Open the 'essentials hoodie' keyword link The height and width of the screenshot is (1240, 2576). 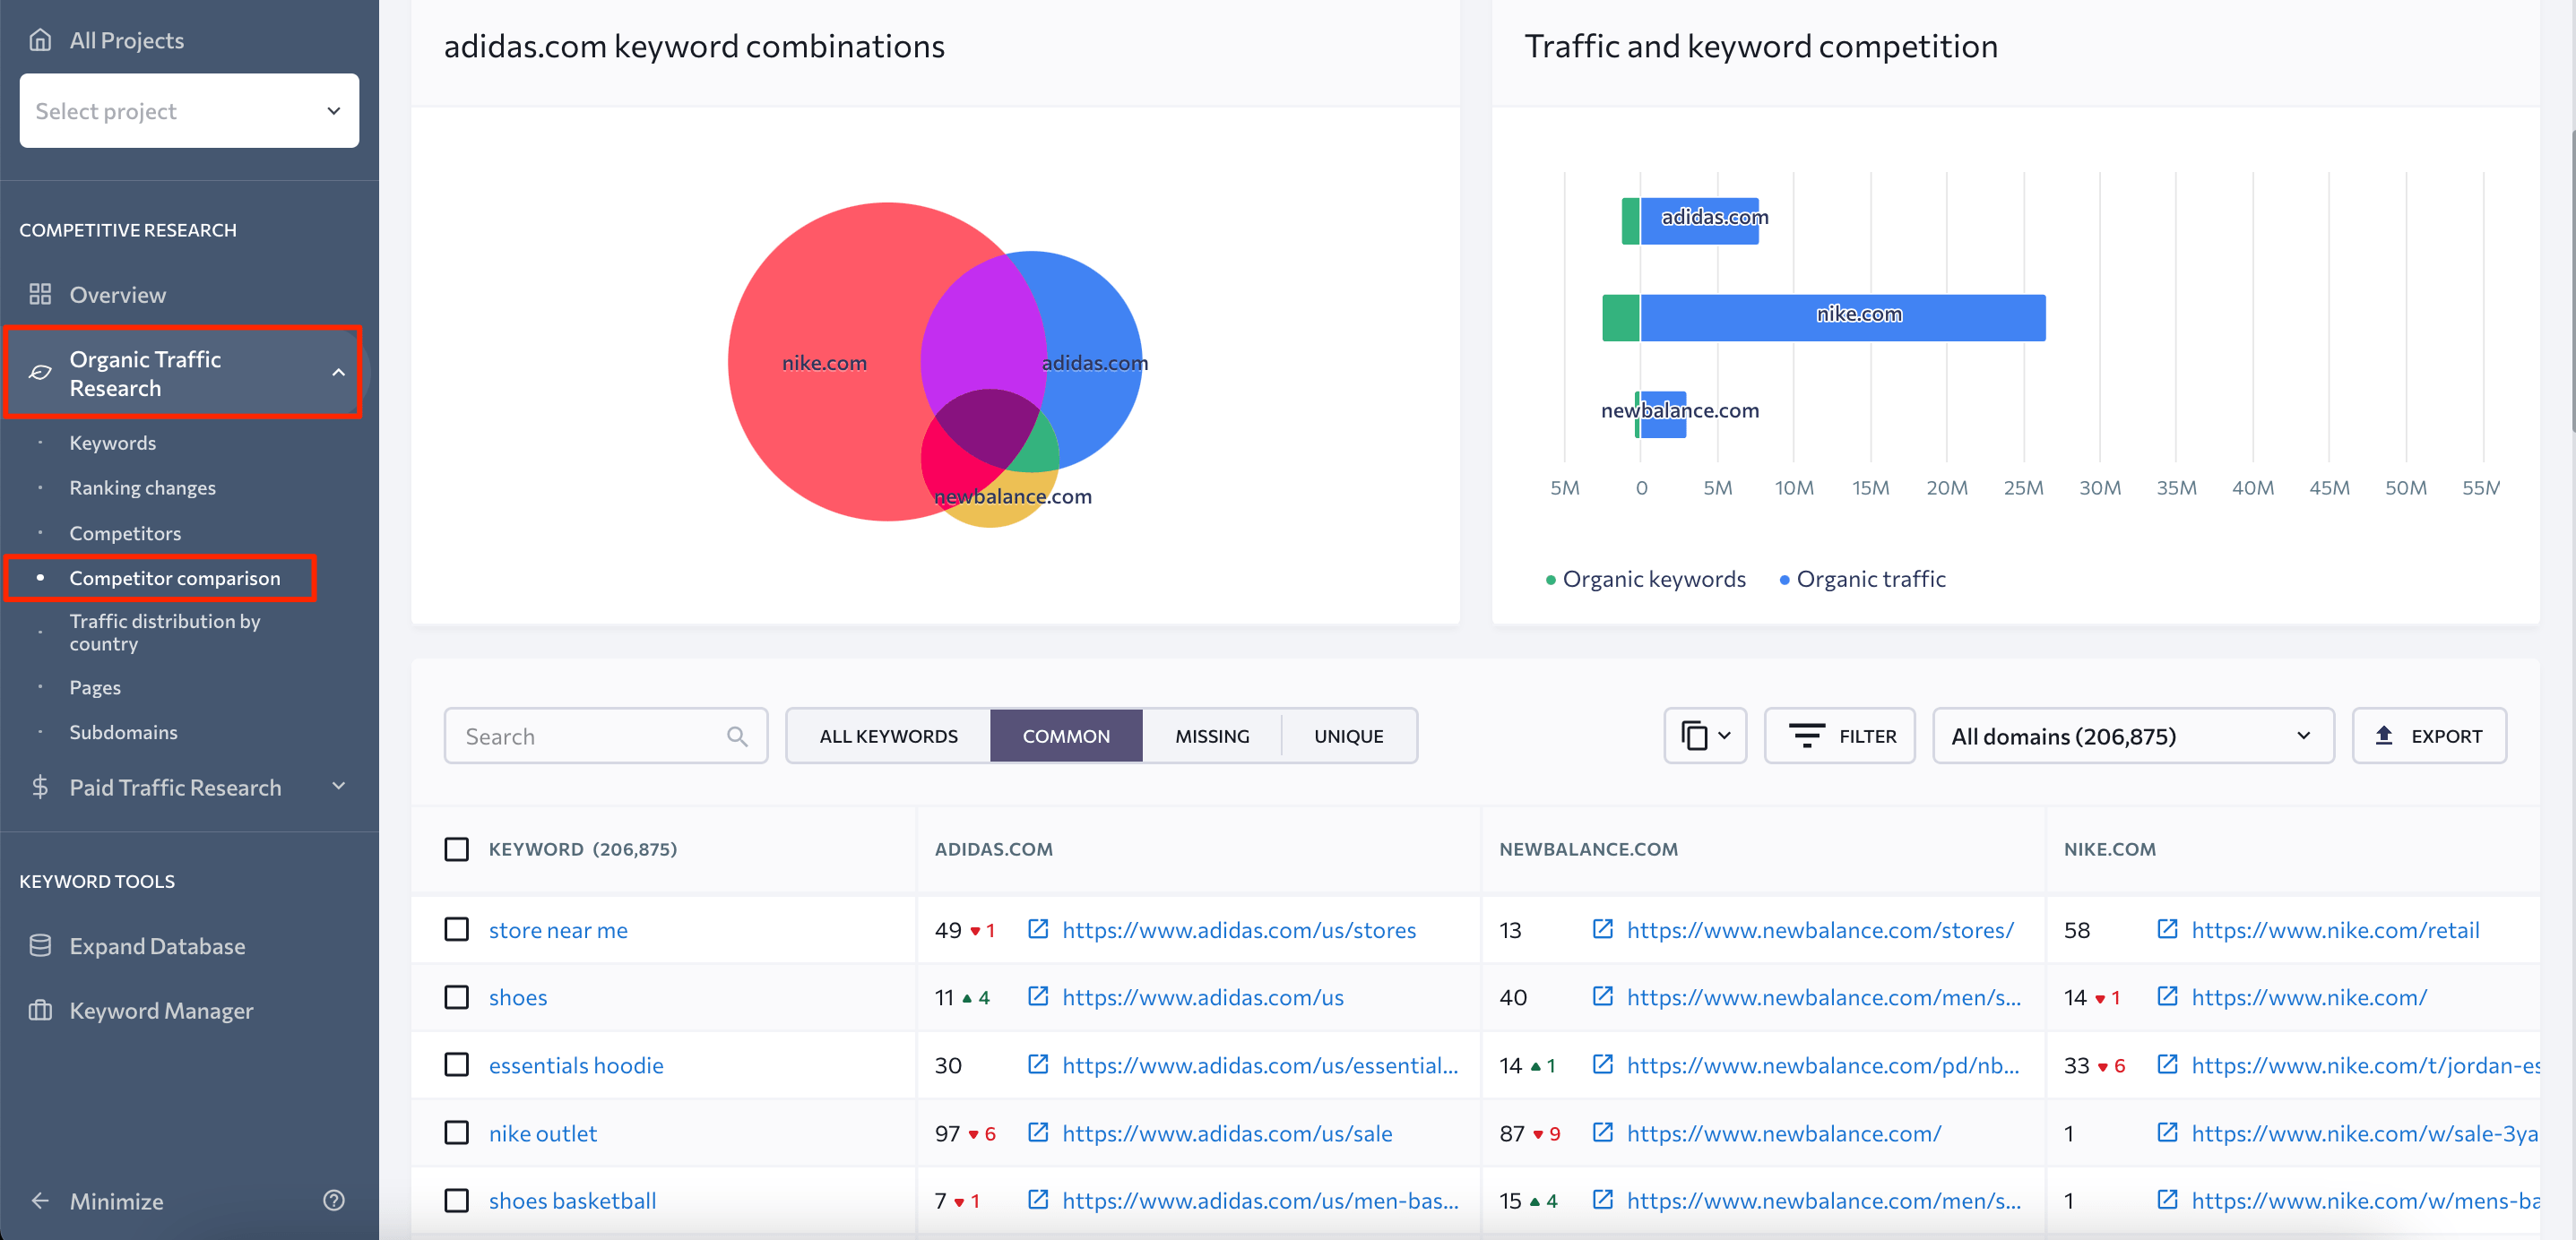[x=576, y=1065]
